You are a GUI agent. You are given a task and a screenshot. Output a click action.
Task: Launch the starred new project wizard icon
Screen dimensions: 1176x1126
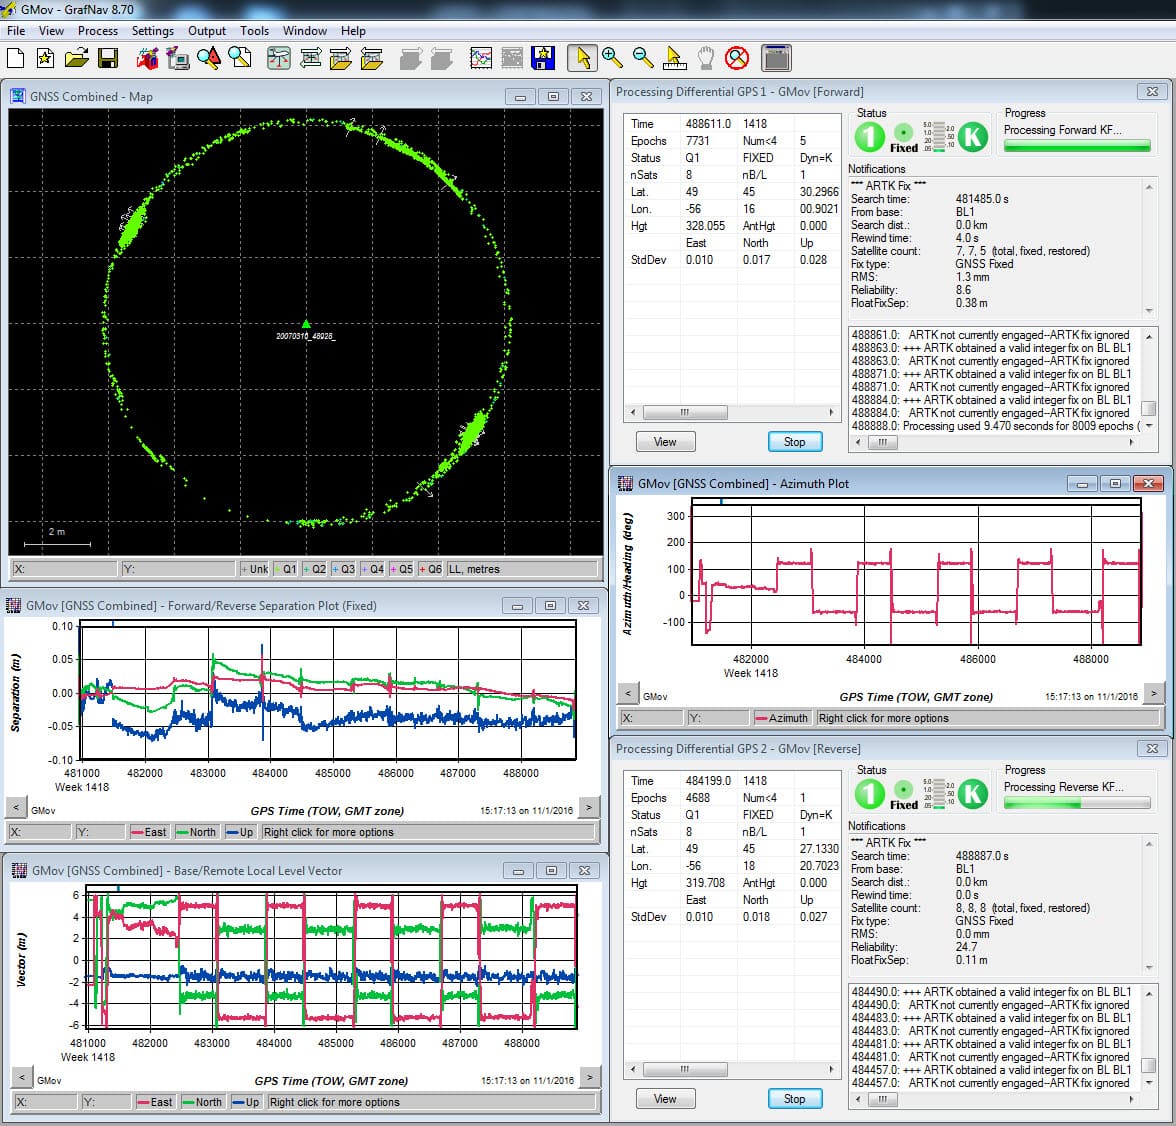pyautogui.click(x=45, y=58)
